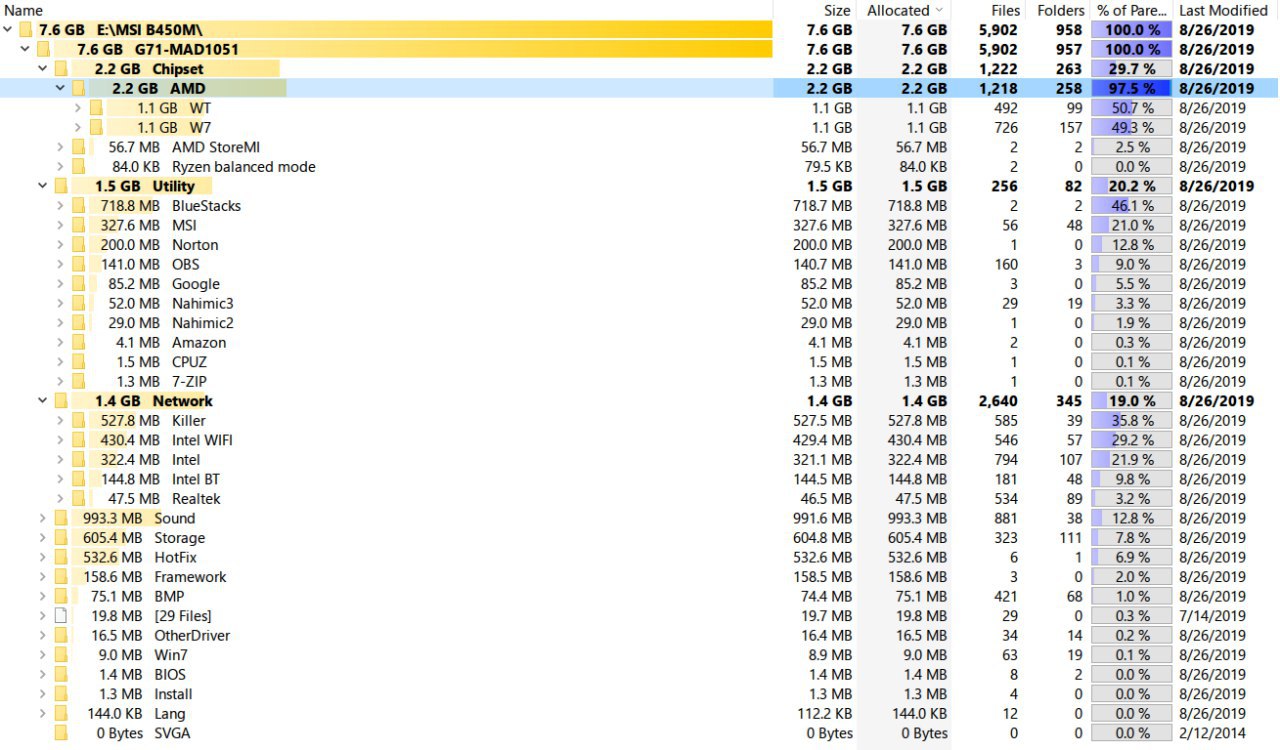Expand the Storage folder
1280x750 pixels.
[42, 538]
